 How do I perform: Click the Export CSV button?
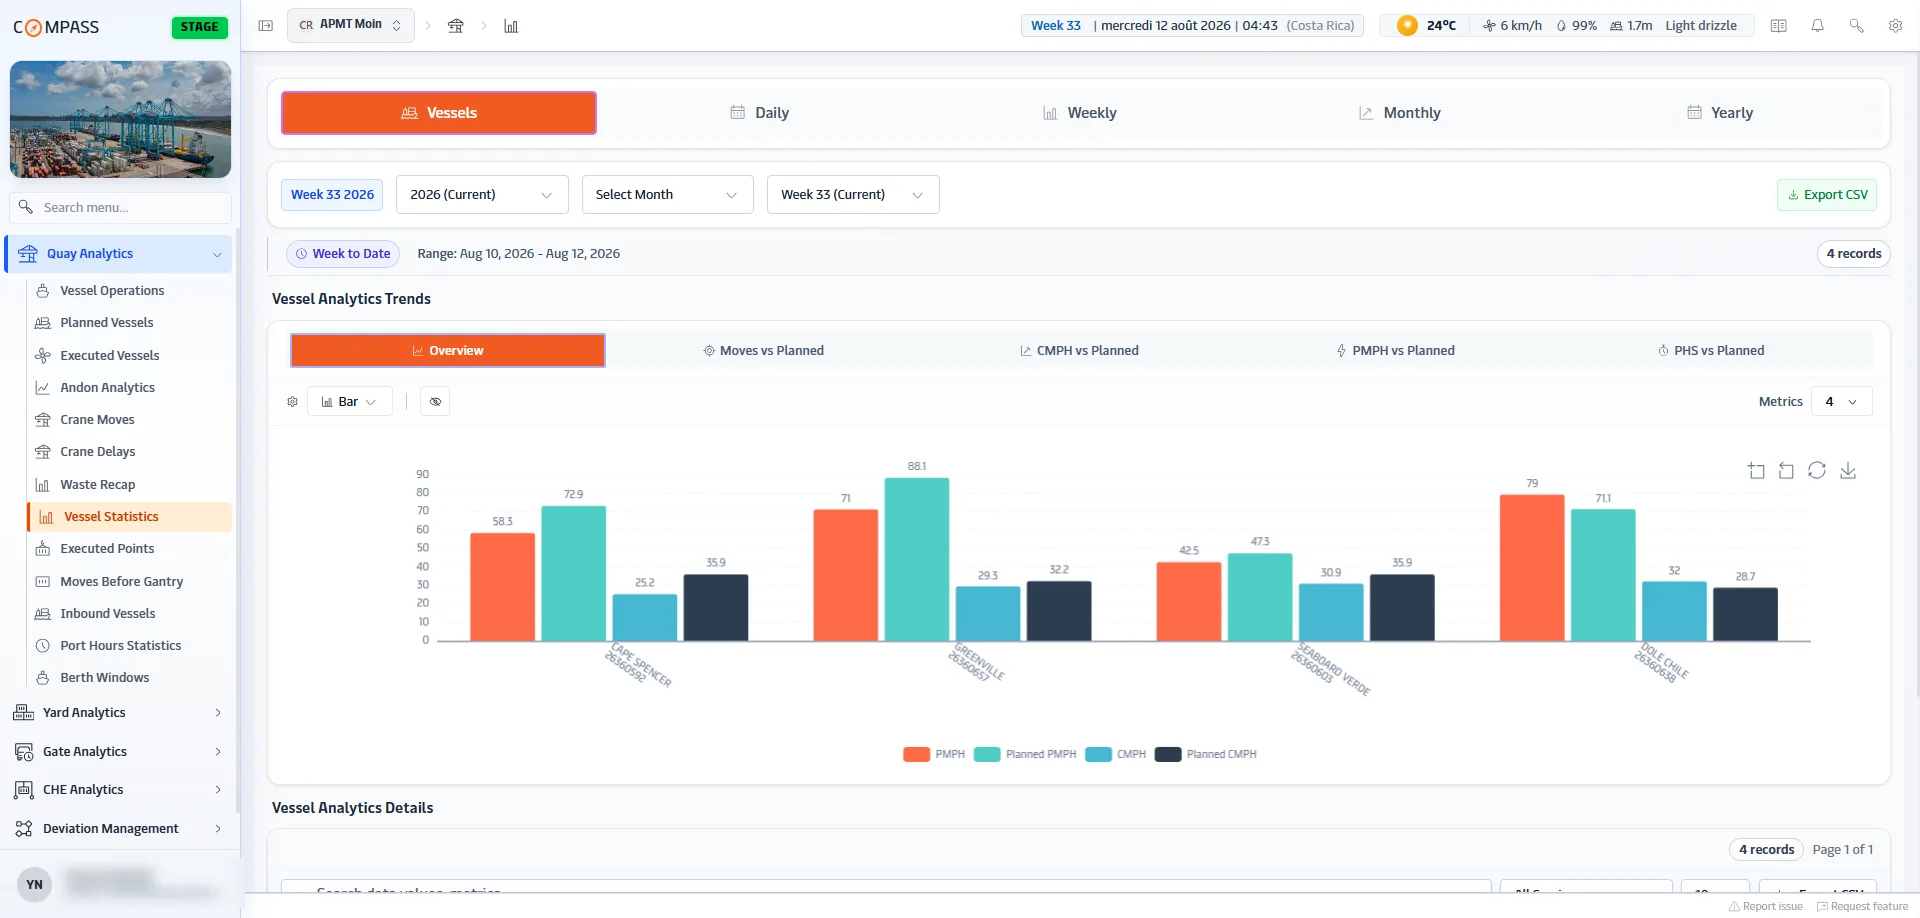pos(1827,195)
